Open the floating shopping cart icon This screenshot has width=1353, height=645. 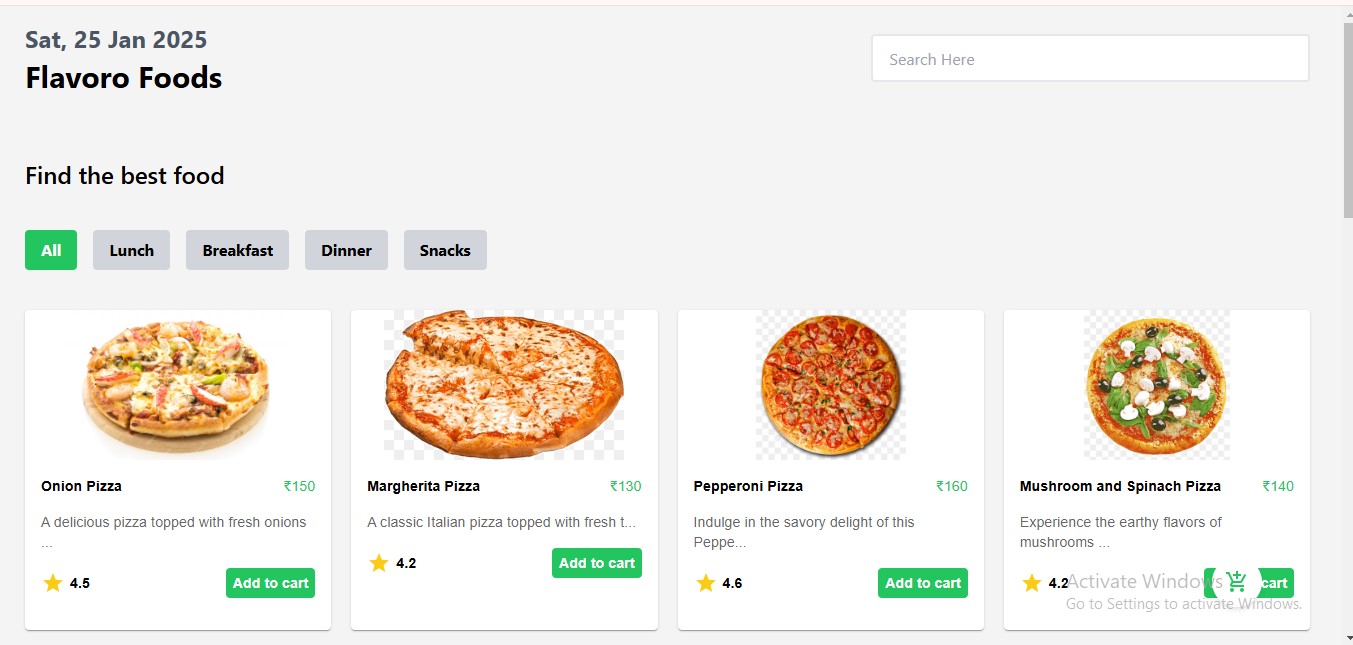1236,582
